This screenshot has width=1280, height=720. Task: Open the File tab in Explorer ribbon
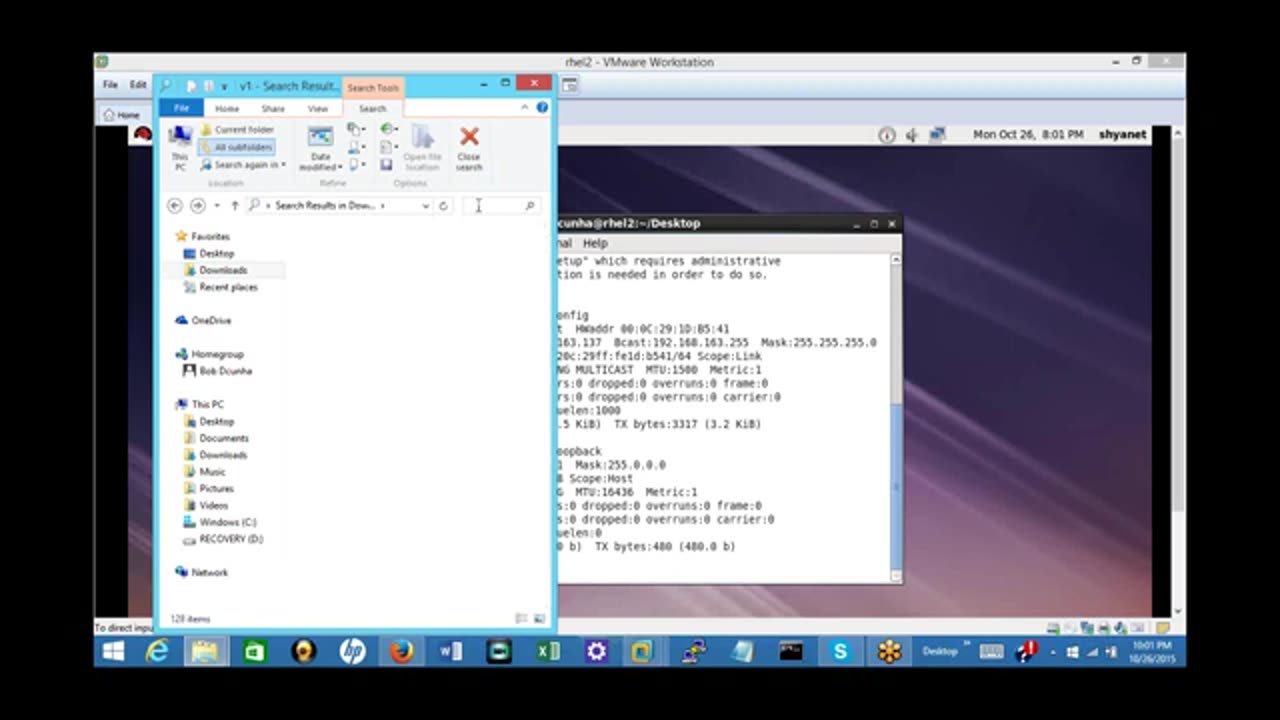coord(181,108)
